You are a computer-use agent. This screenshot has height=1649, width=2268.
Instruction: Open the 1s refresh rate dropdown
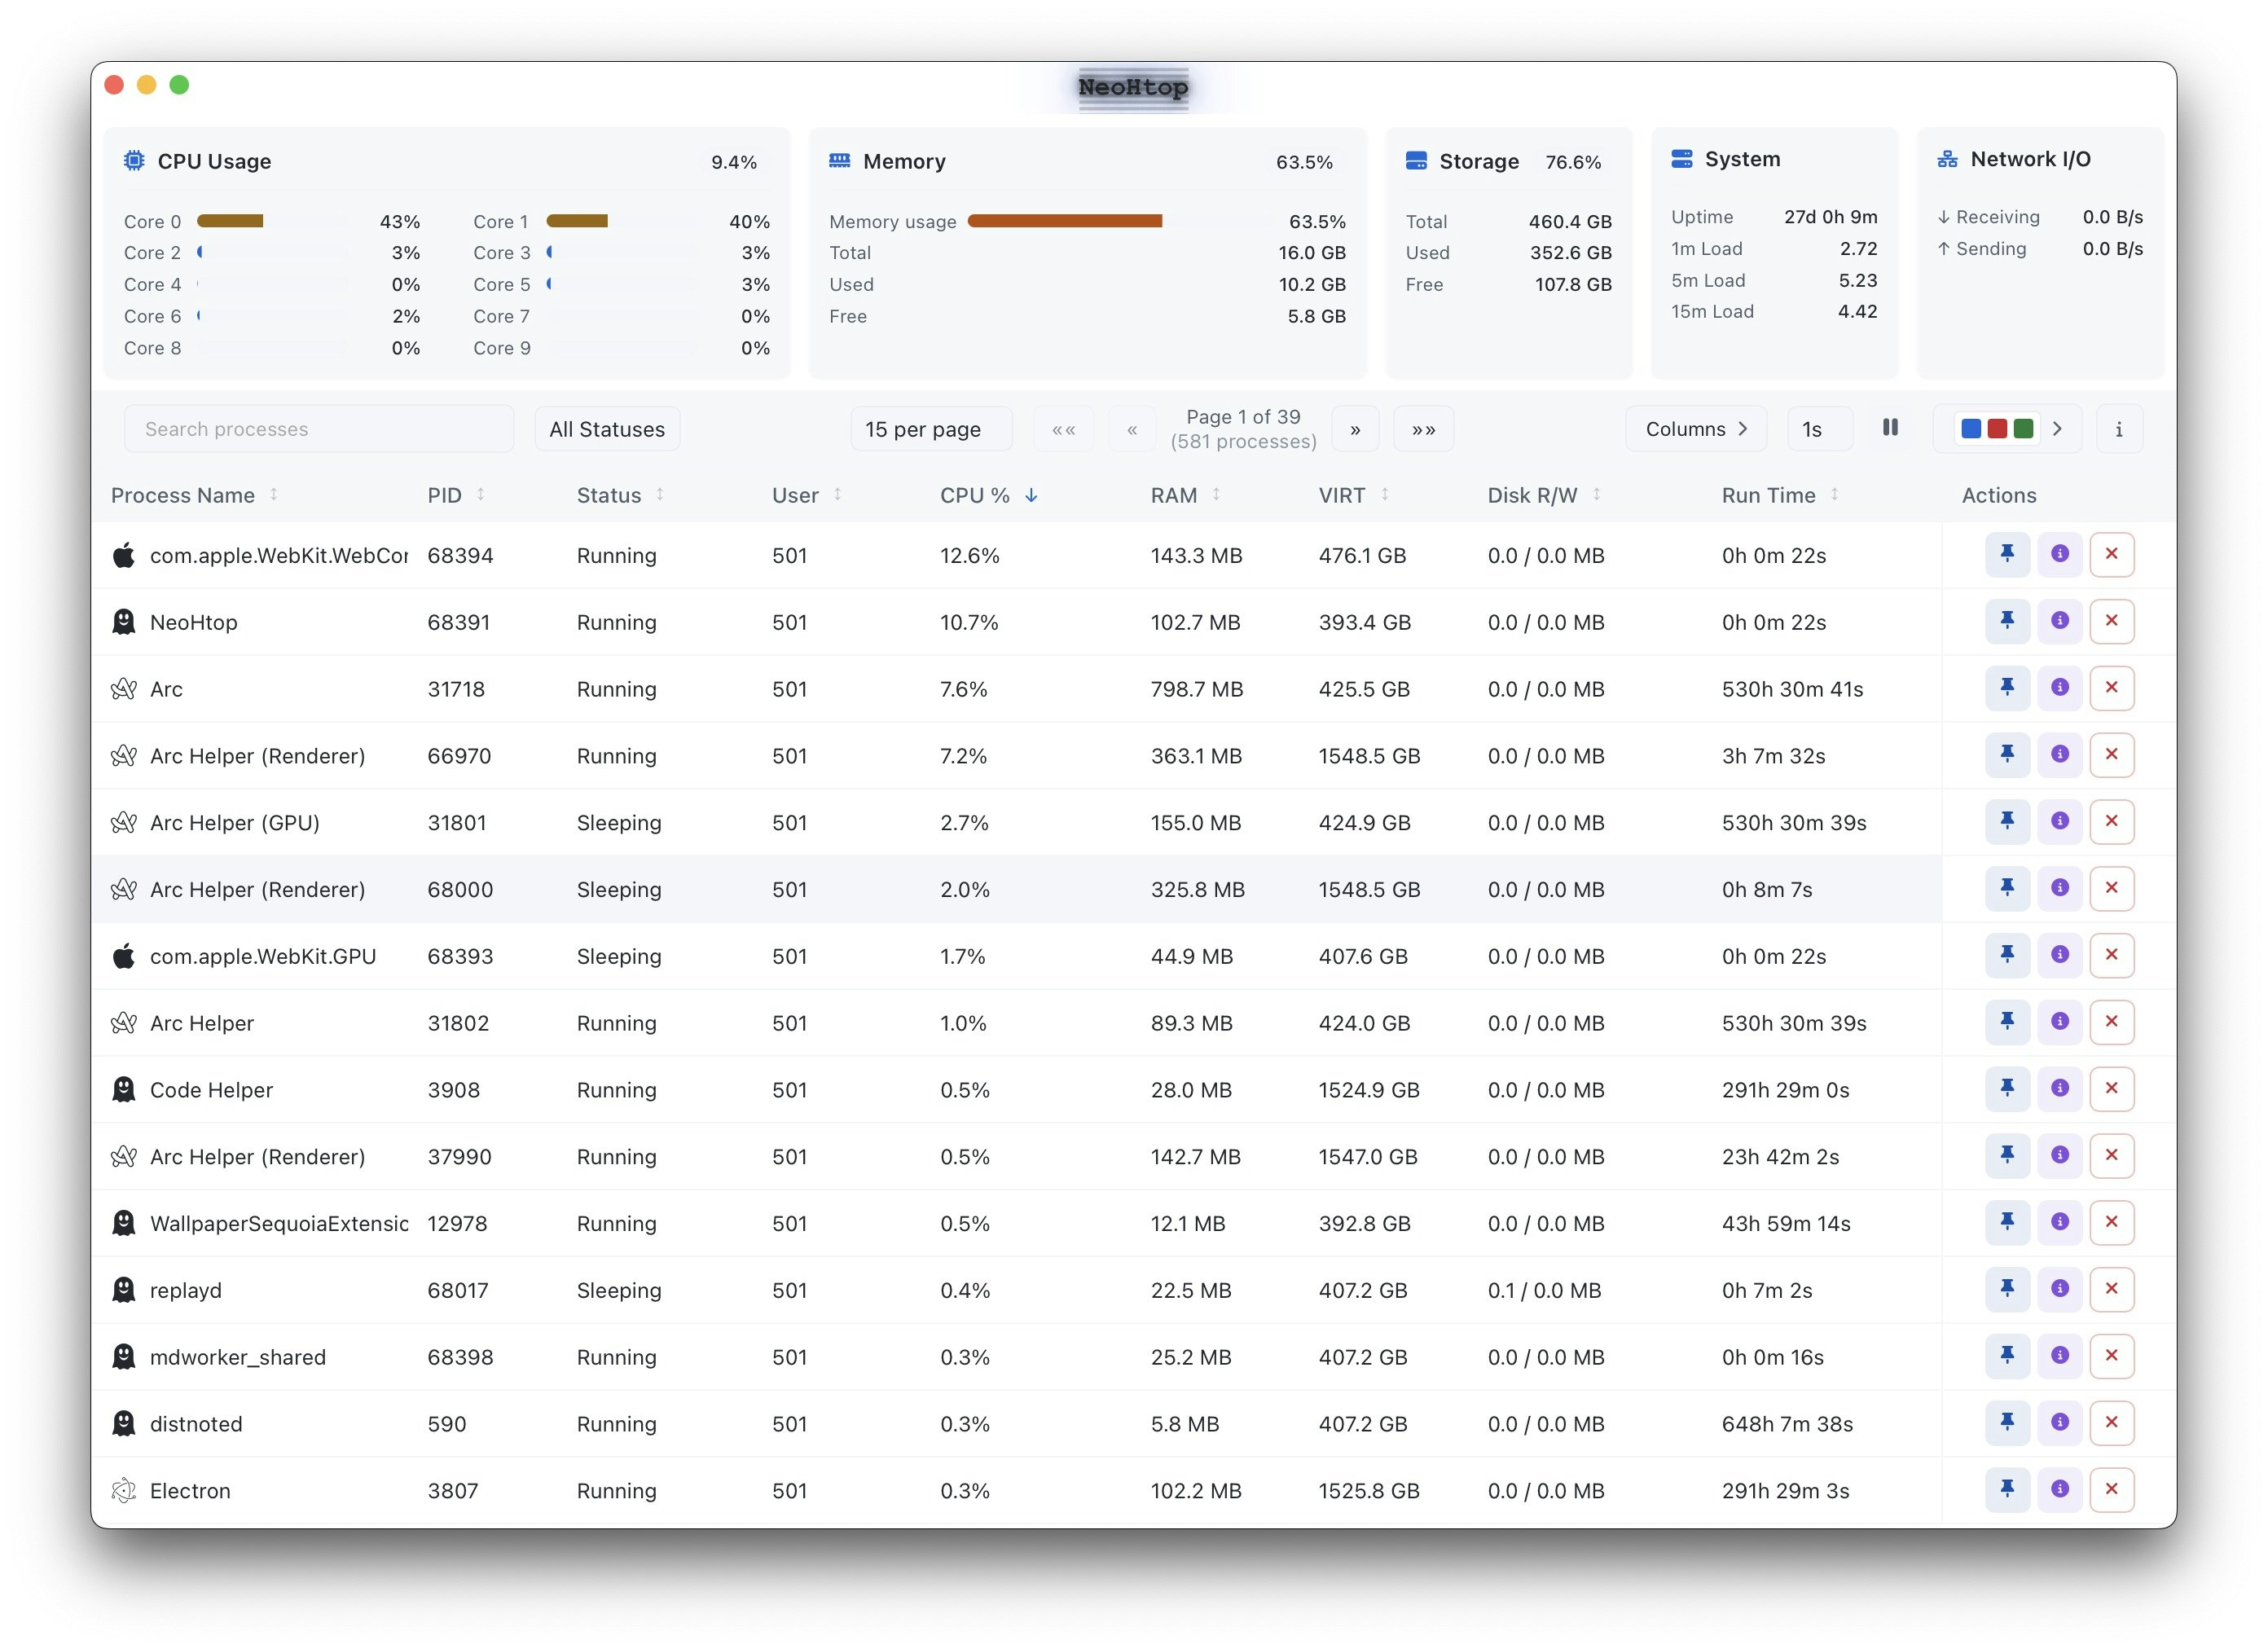[x=1819, y=429]
